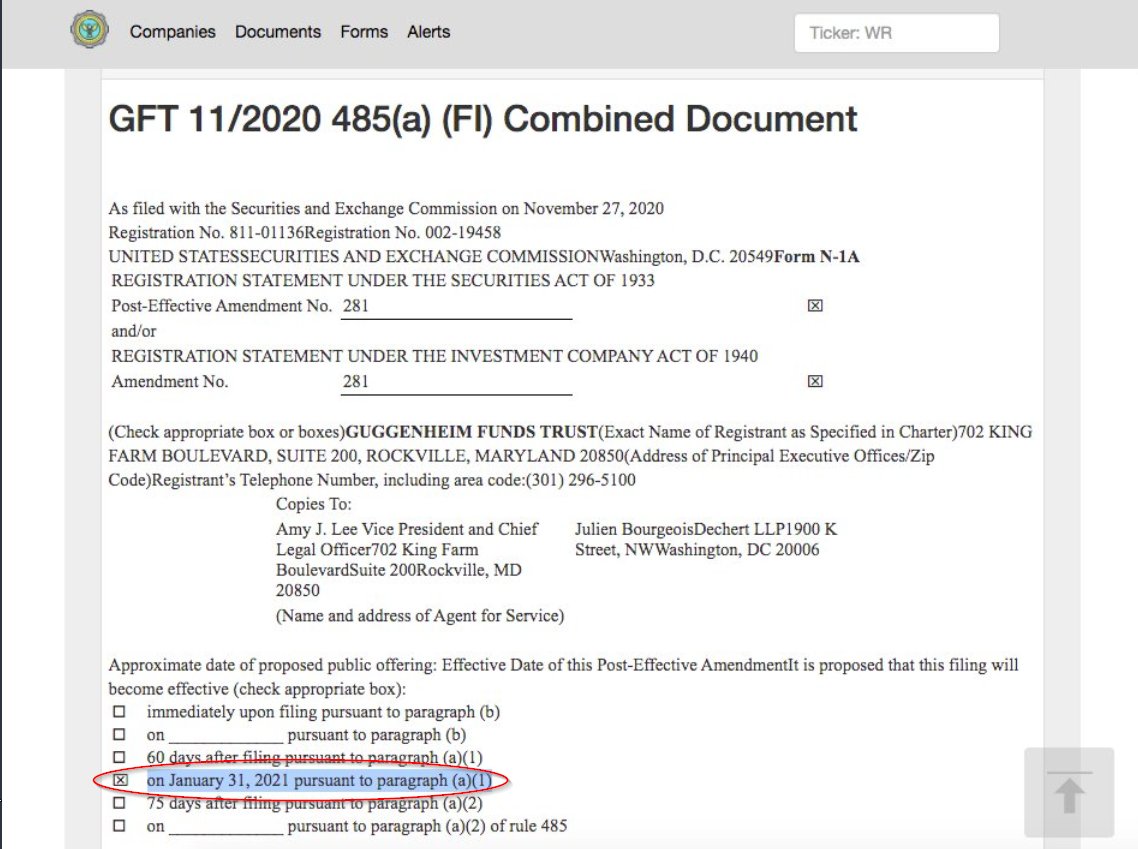Click the 'GFT 11/2020 485(a) (FI) Combined Document' heading
This screenshot has height=849, width=1138.
tap(483, 119)
